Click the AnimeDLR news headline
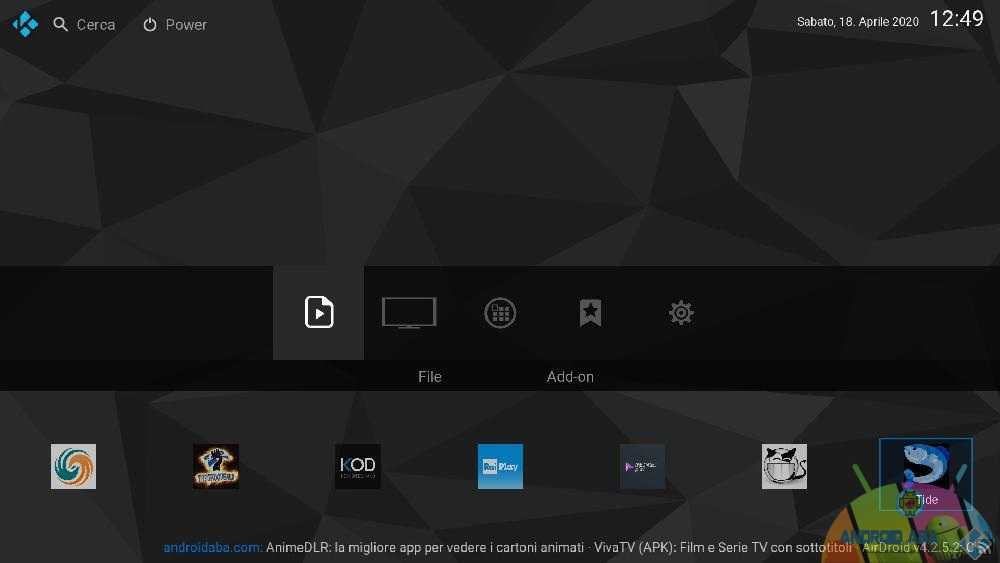This screenshot has height=563, width=1000. click(x=425, y=547)
